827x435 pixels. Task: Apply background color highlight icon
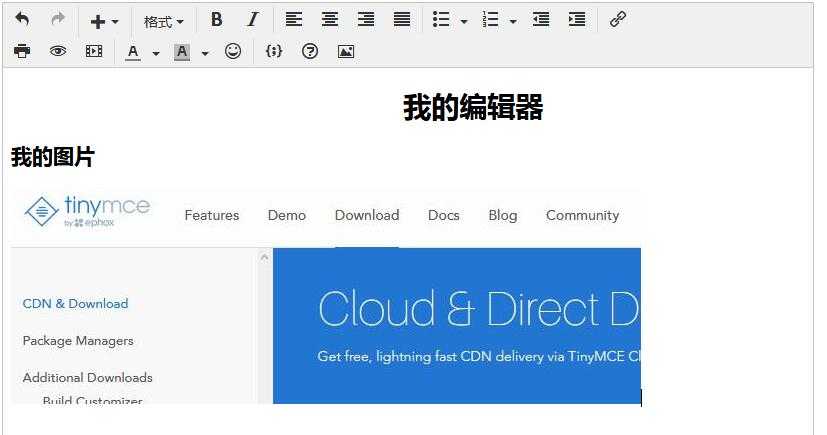[182, 52]
